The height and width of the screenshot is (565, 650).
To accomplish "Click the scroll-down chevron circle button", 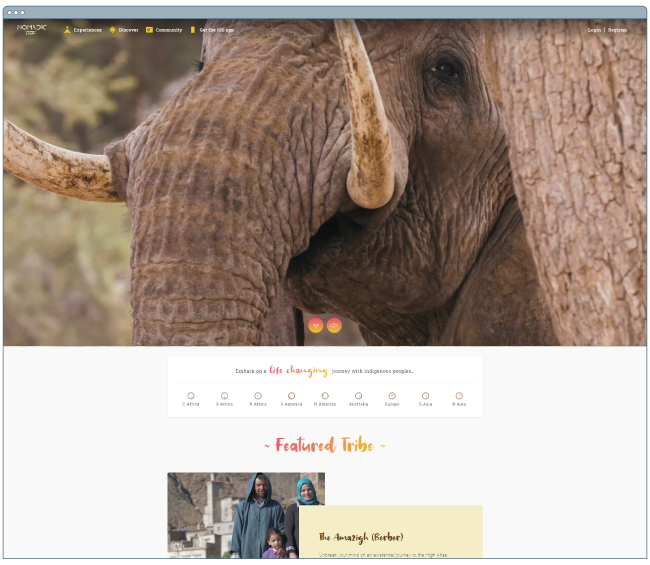I will (x=316, y=325).
